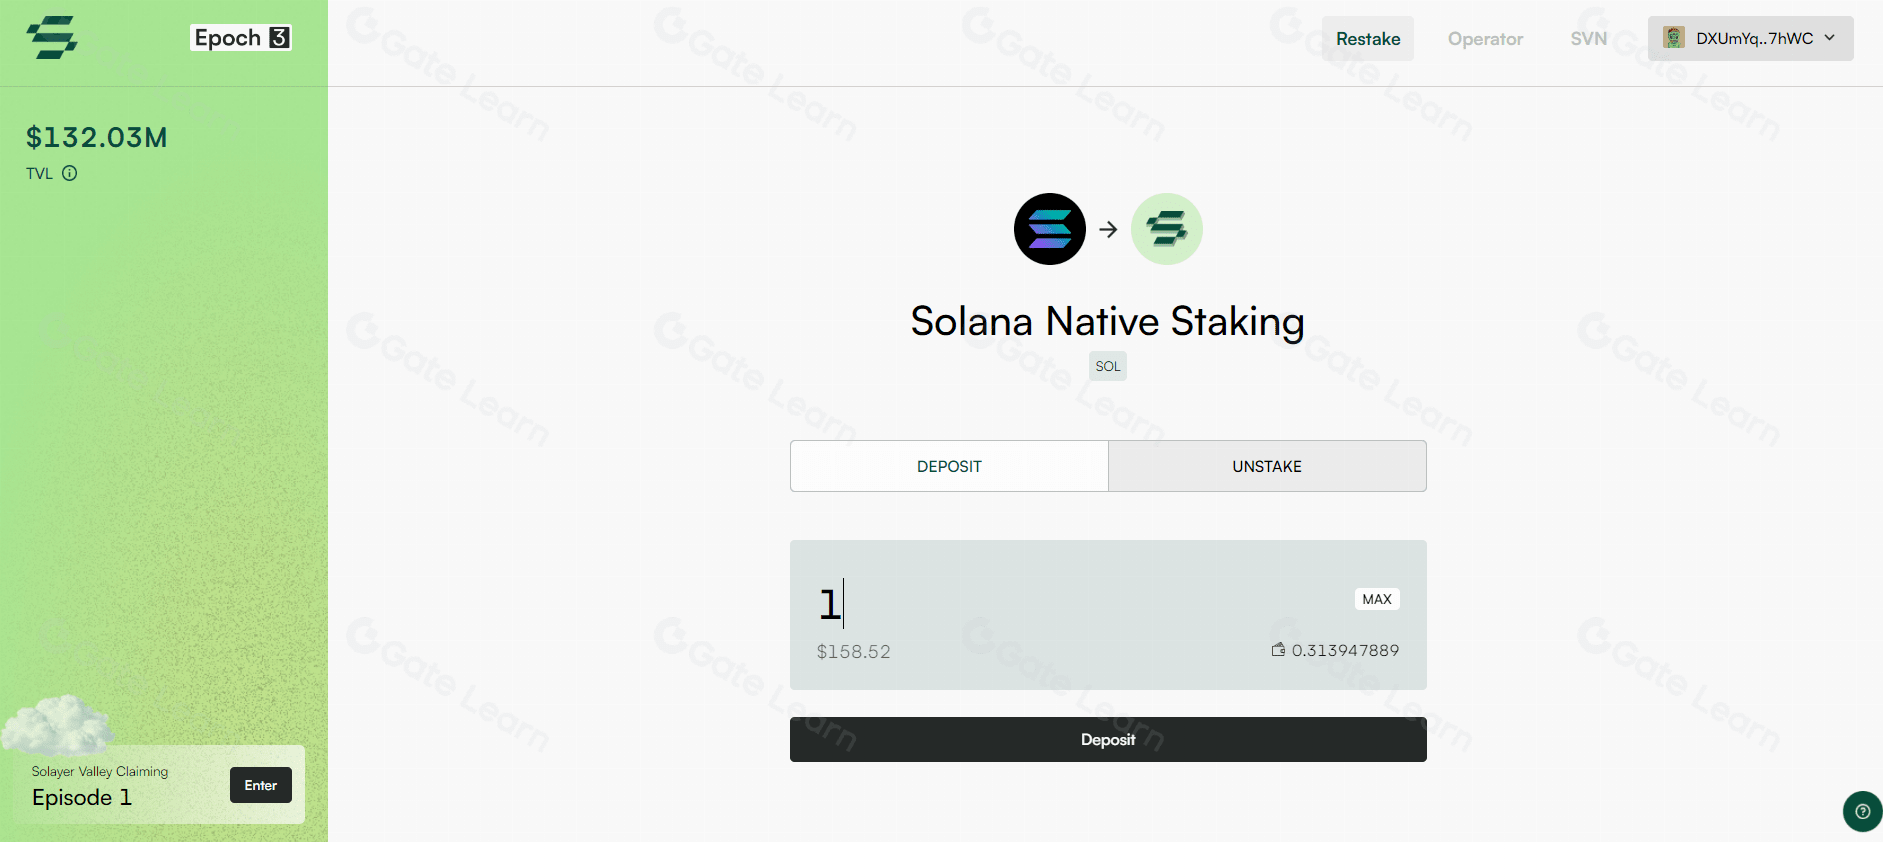
Task: Open the help circle icon
Action: 1862,811
